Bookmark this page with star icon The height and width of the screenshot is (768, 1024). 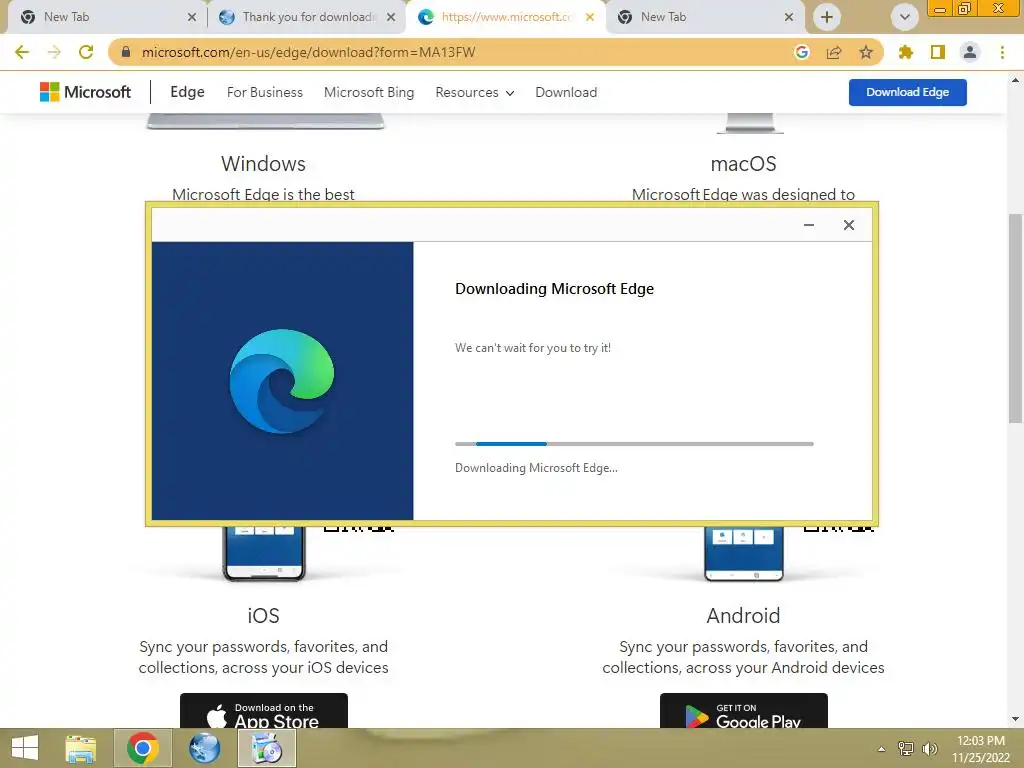pos(866,52)
